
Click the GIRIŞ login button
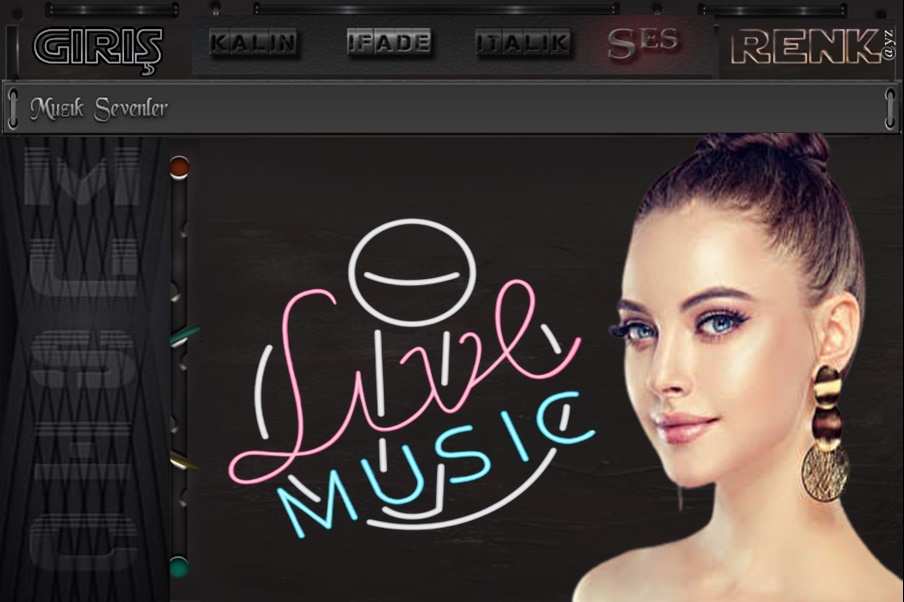[x=97, y=50]
